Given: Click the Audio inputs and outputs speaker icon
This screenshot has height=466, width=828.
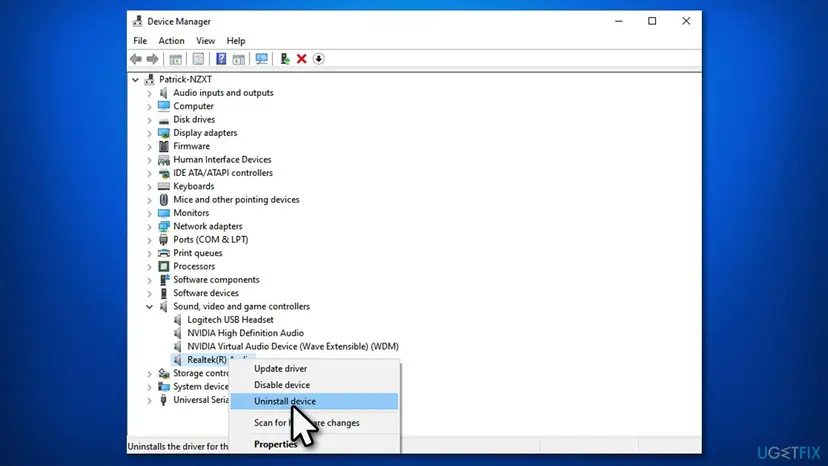Looking at the screenshot, I should [x=164, y=93].
